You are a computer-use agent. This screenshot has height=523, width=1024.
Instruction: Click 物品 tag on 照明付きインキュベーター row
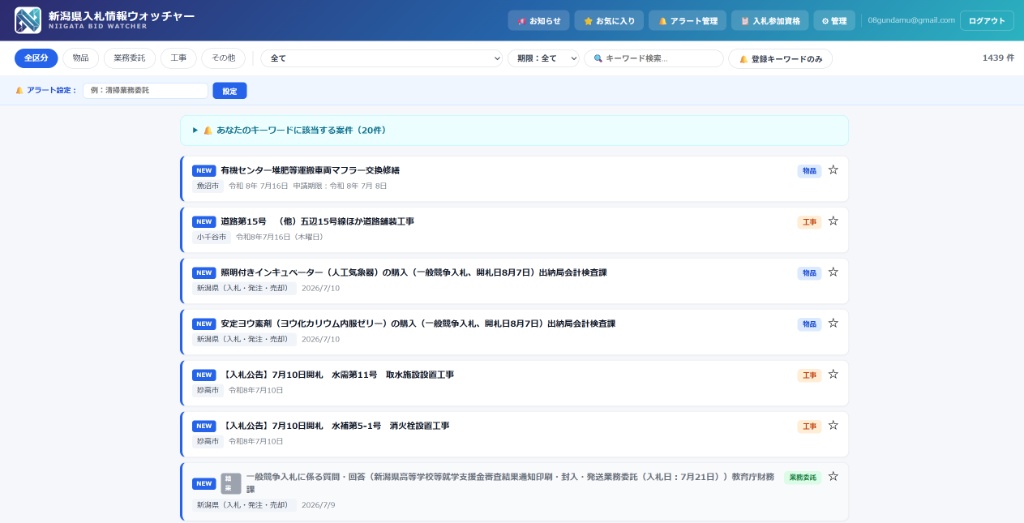[x=809, y=273]
